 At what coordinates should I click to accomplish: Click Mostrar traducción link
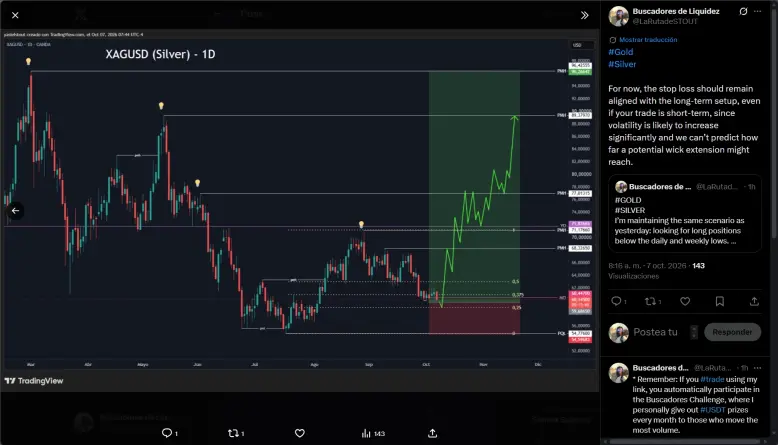coord(648,40)
